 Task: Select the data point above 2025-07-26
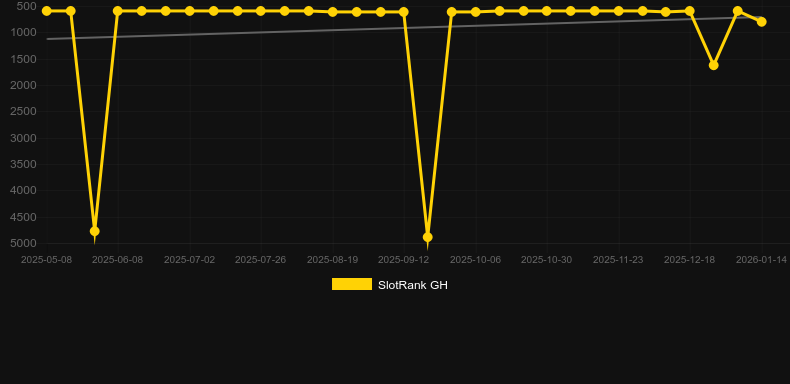260,11
